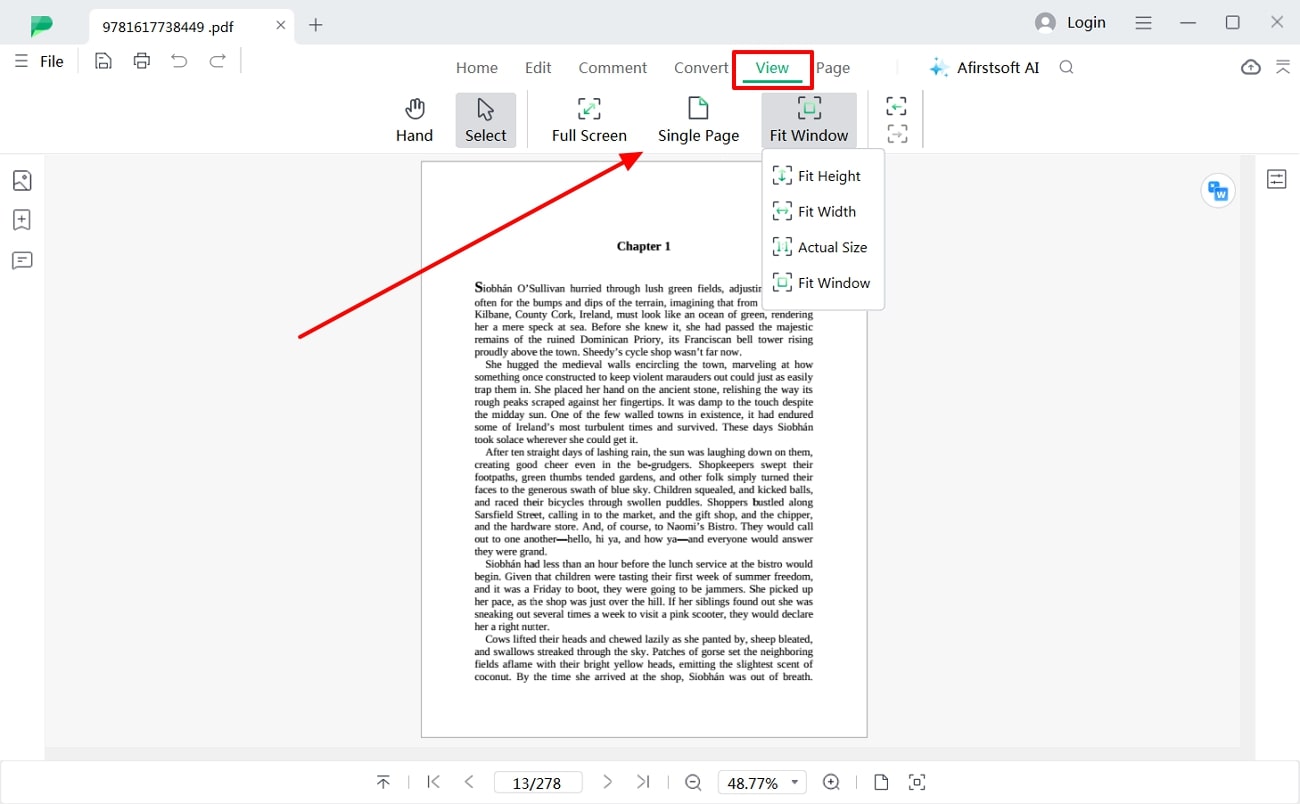Screen dimensions: 1300x804
Task: Go to the previous page
Action: [x=469, y=782]
